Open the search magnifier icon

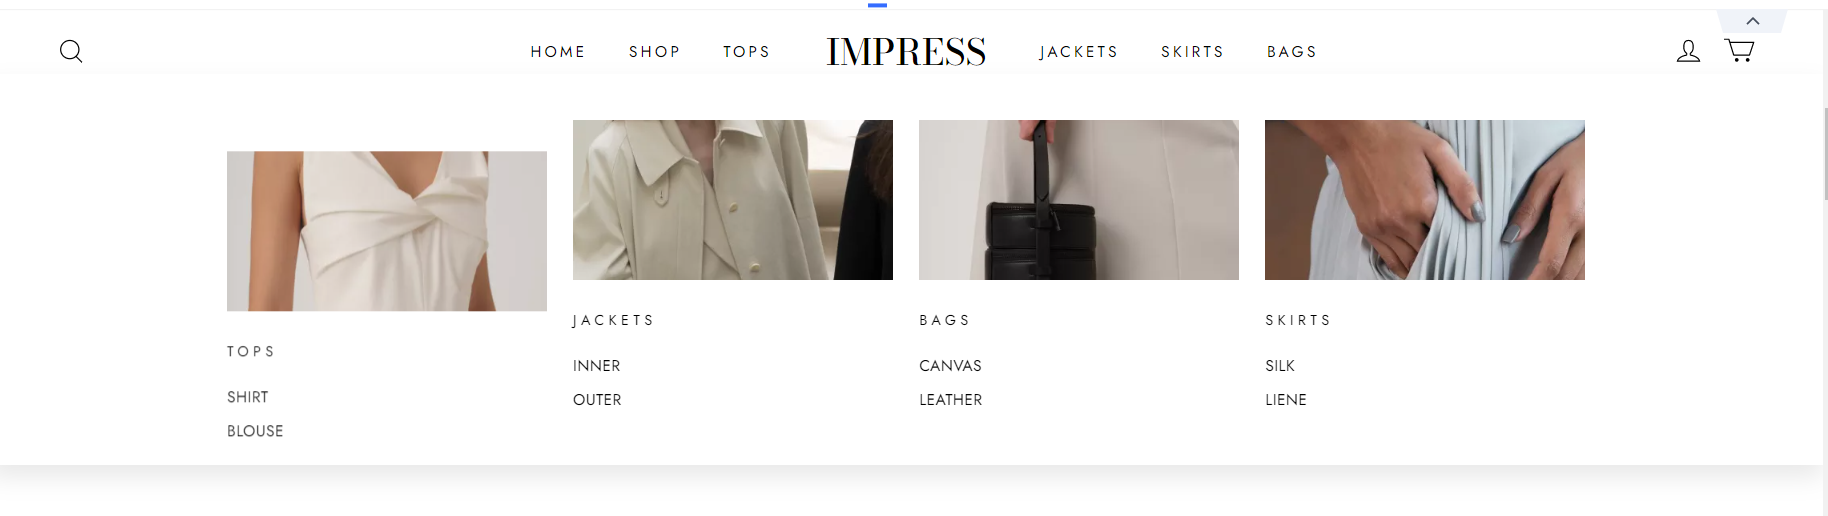[71, 51]
